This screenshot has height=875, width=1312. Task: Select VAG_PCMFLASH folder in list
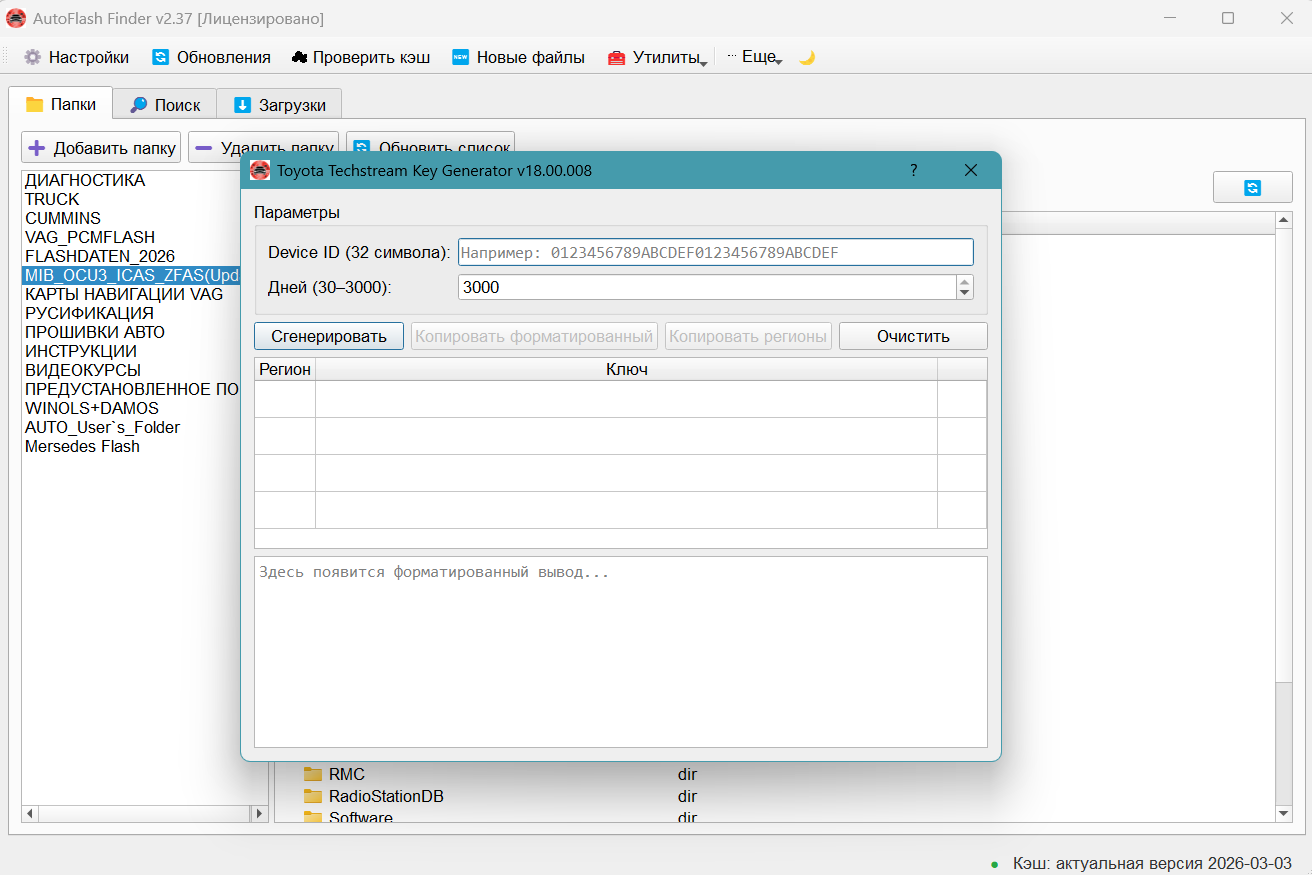point(90,237)
